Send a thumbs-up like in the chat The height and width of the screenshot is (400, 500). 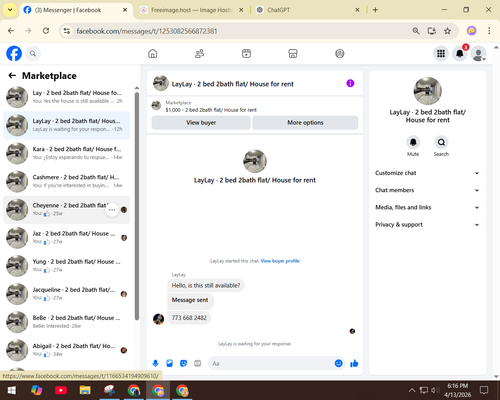pyautogui.click(x=354, y=363)
